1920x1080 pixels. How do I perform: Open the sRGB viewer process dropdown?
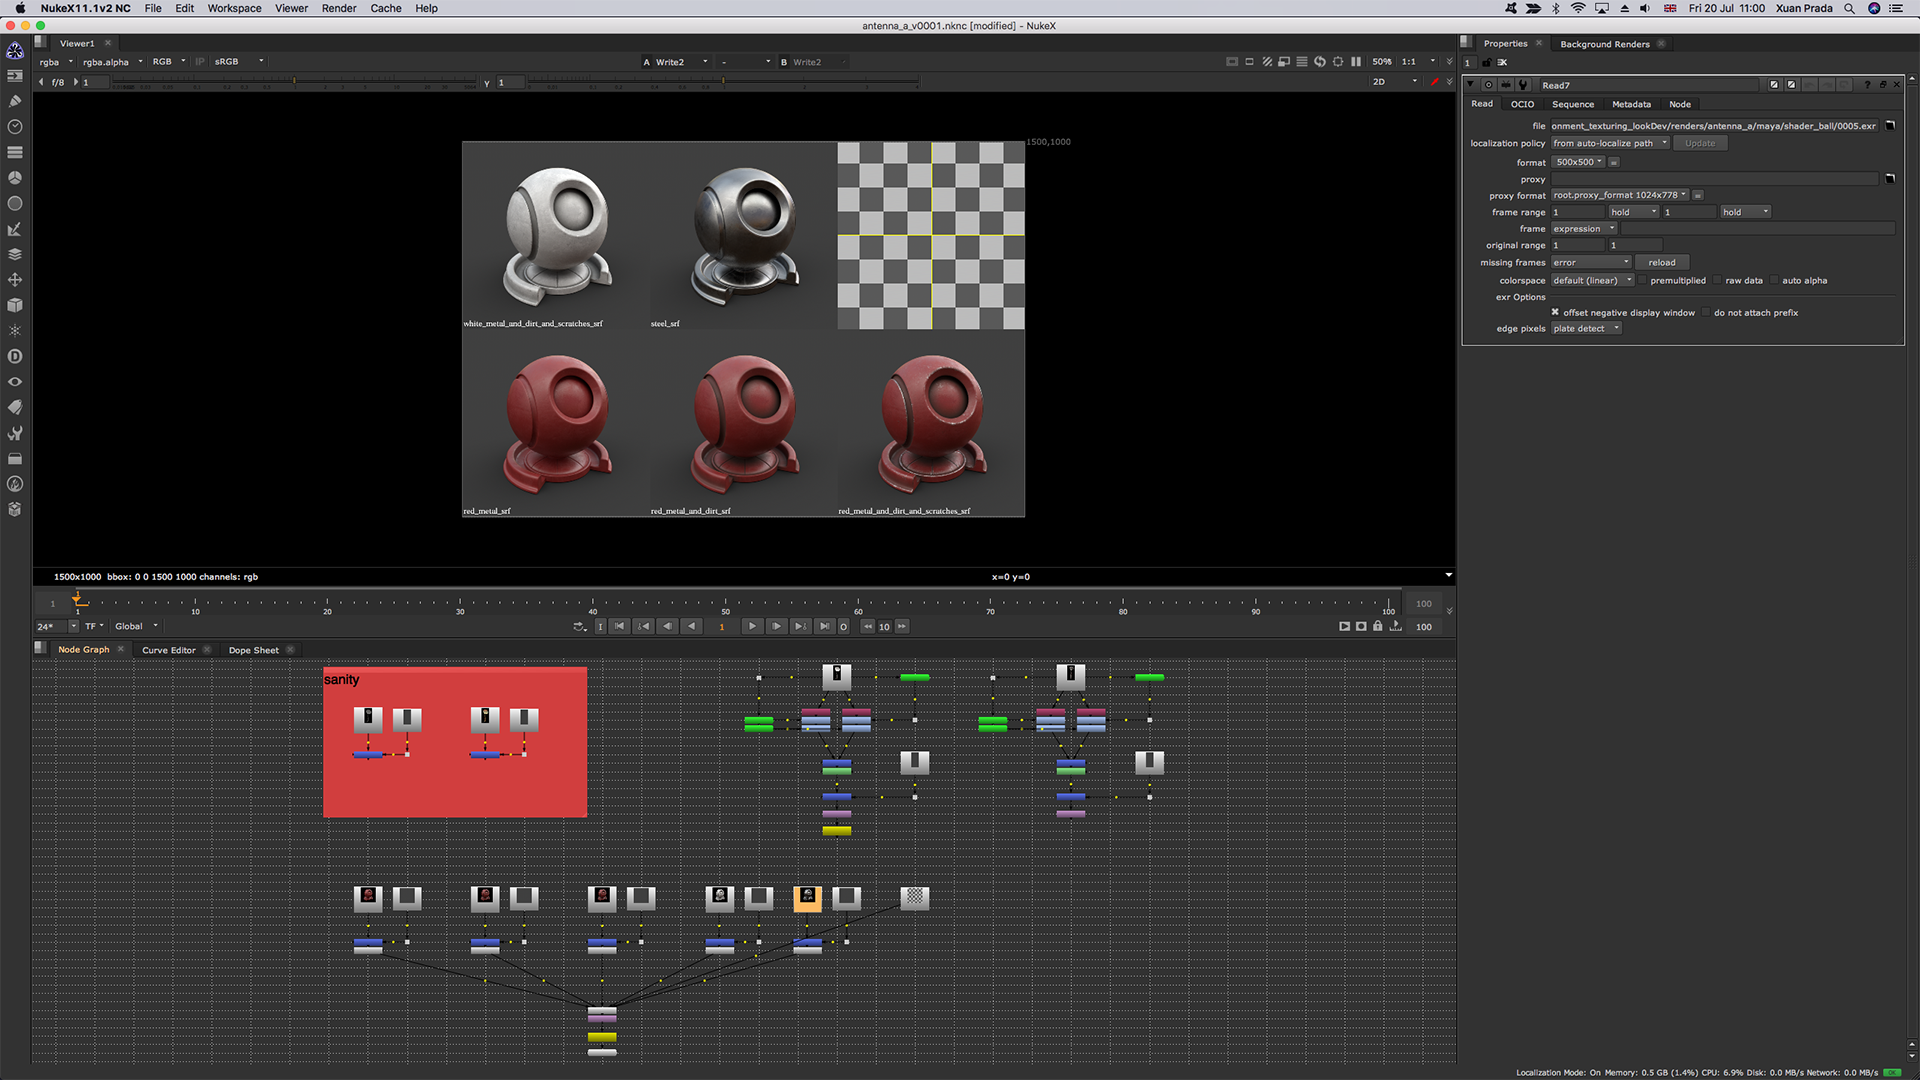pos(238,62)
